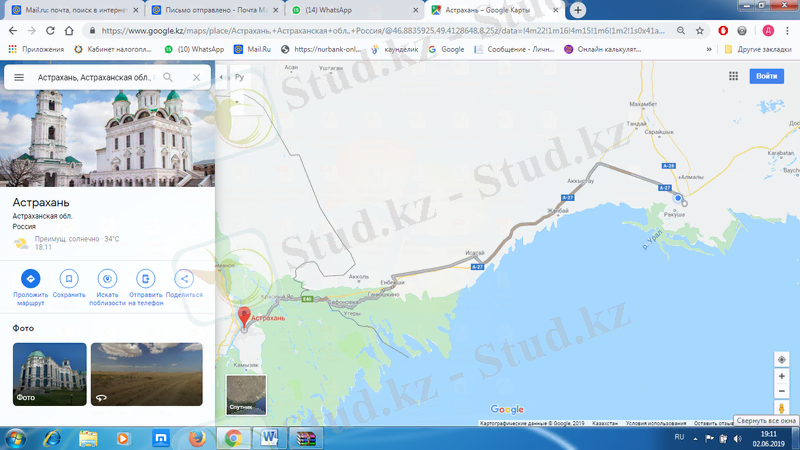Open the street view steppe photo
800x450 pixels.
[x=146, y=374]
